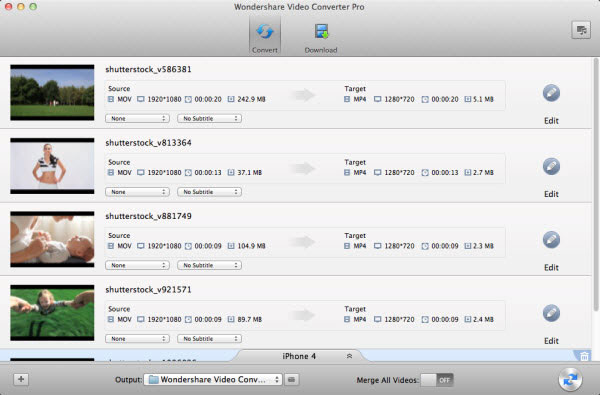Viewport: 600px width, 395px height.
Task: Open the media browser icon at top right
Action: point(581,30)
